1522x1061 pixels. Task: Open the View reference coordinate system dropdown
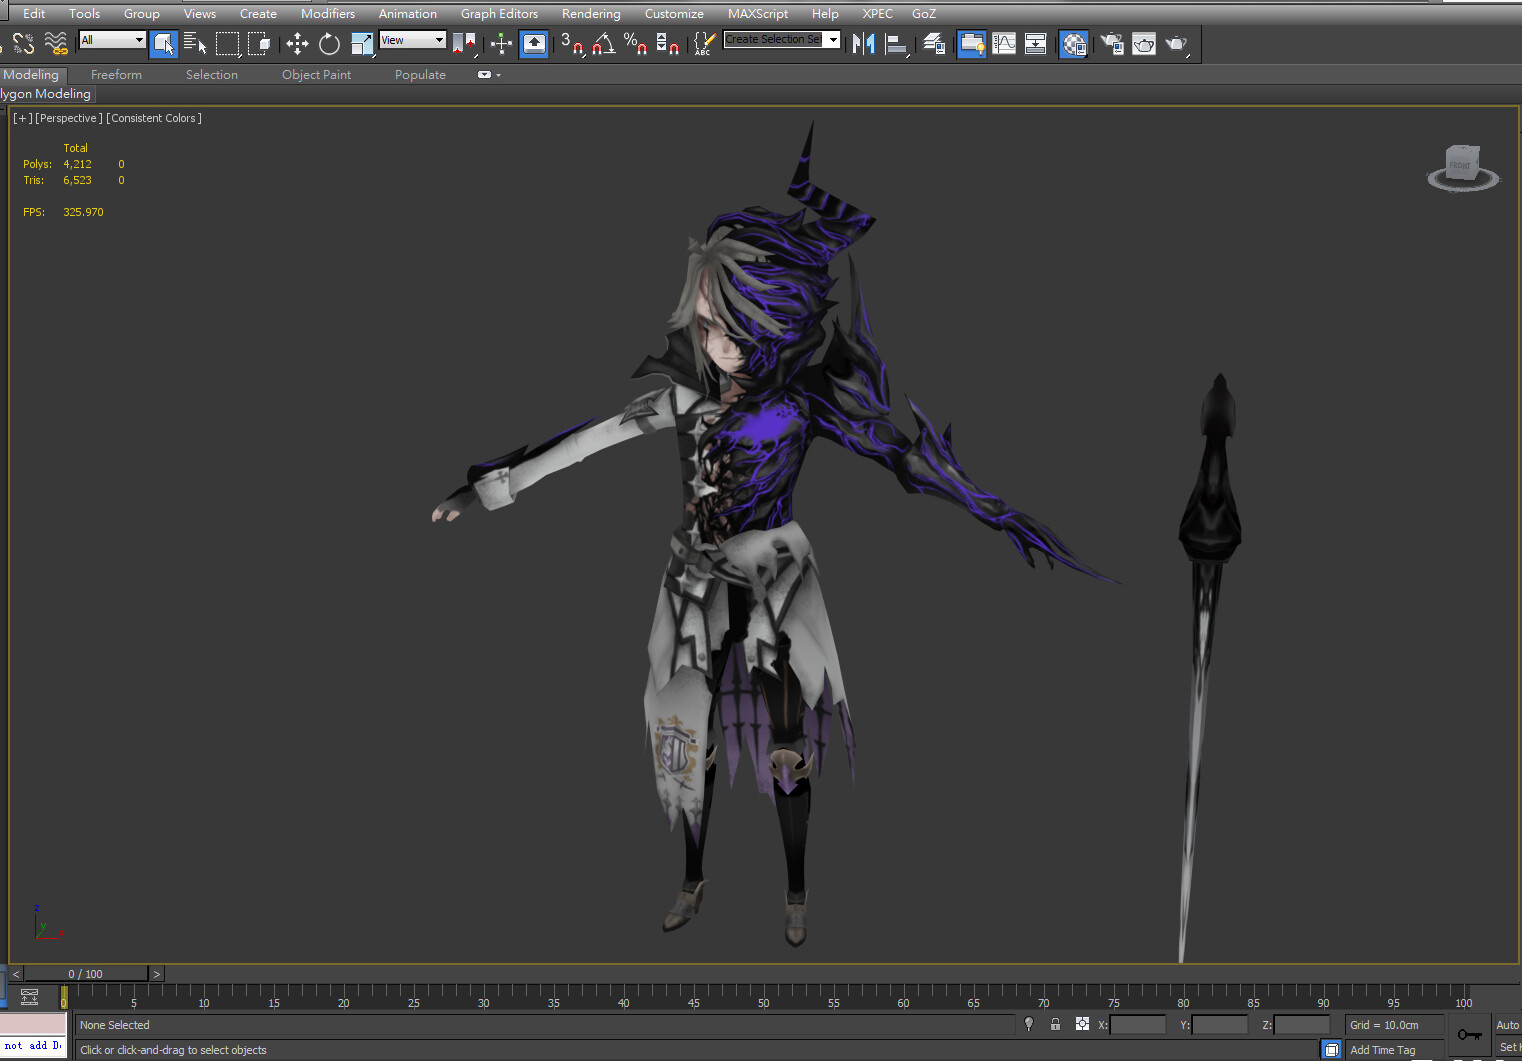413,40
